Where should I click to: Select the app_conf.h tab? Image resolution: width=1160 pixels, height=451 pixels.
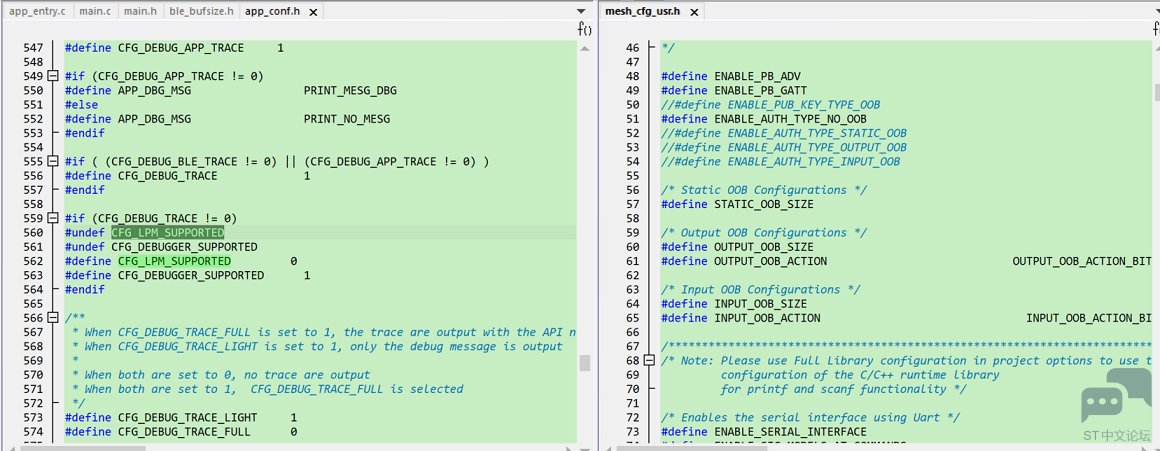pyautogui.click(x=272, y=11)
